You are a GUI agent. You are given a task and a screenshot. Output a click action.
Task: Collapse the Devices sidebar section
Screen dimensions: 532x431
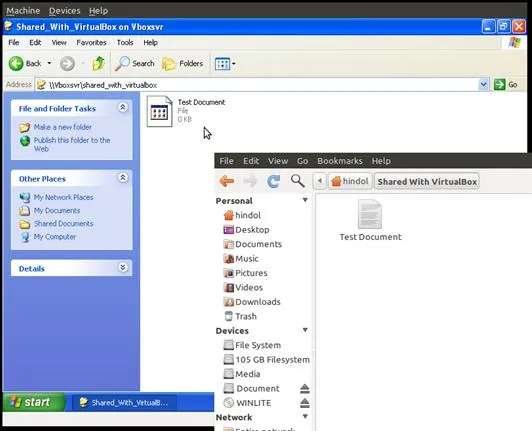coord(305,330)
